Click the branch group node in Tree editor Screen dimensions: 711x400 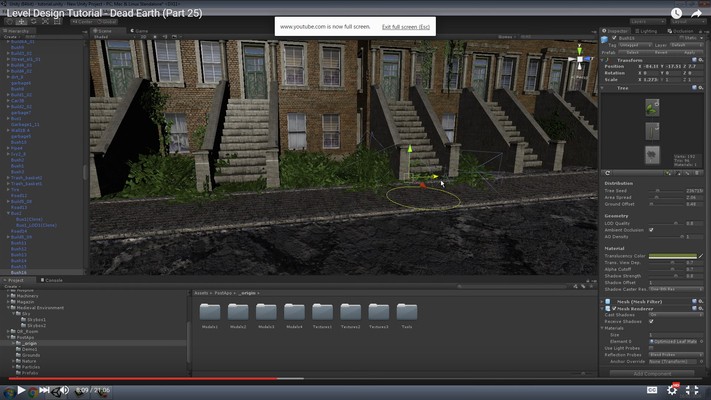coord(652,132)
